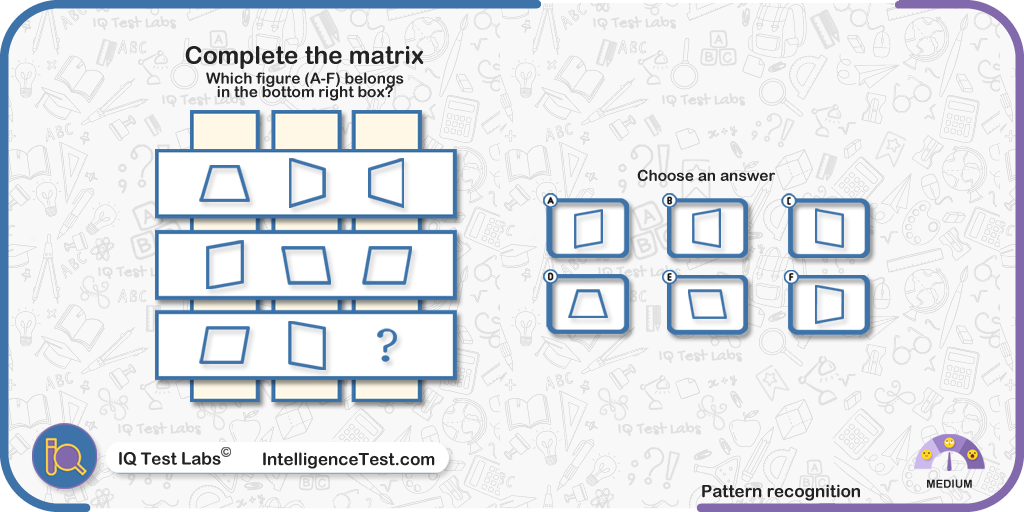Click bottom row middle quadrilateral
The width and height of the screenshot is (1024, 512).
307,345
